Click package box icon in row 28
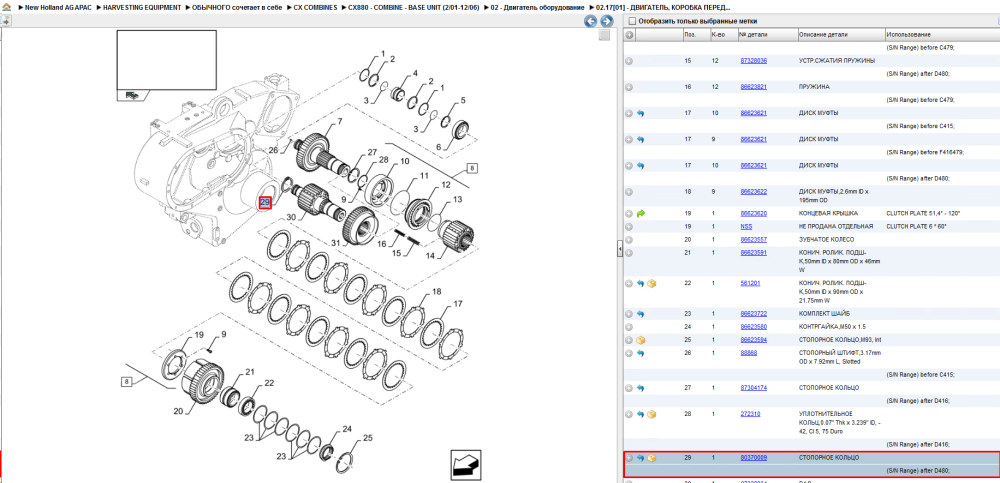The image size is (1000, 483). pyautogui.click(x=652, y=414)
